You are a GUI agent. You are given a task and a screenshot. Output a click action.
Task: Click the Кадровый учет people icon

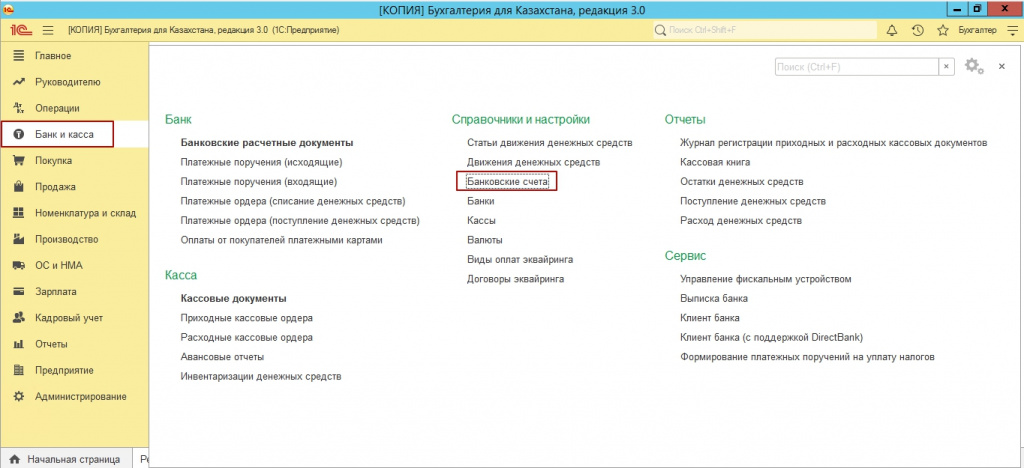click(x=19, y=318)
